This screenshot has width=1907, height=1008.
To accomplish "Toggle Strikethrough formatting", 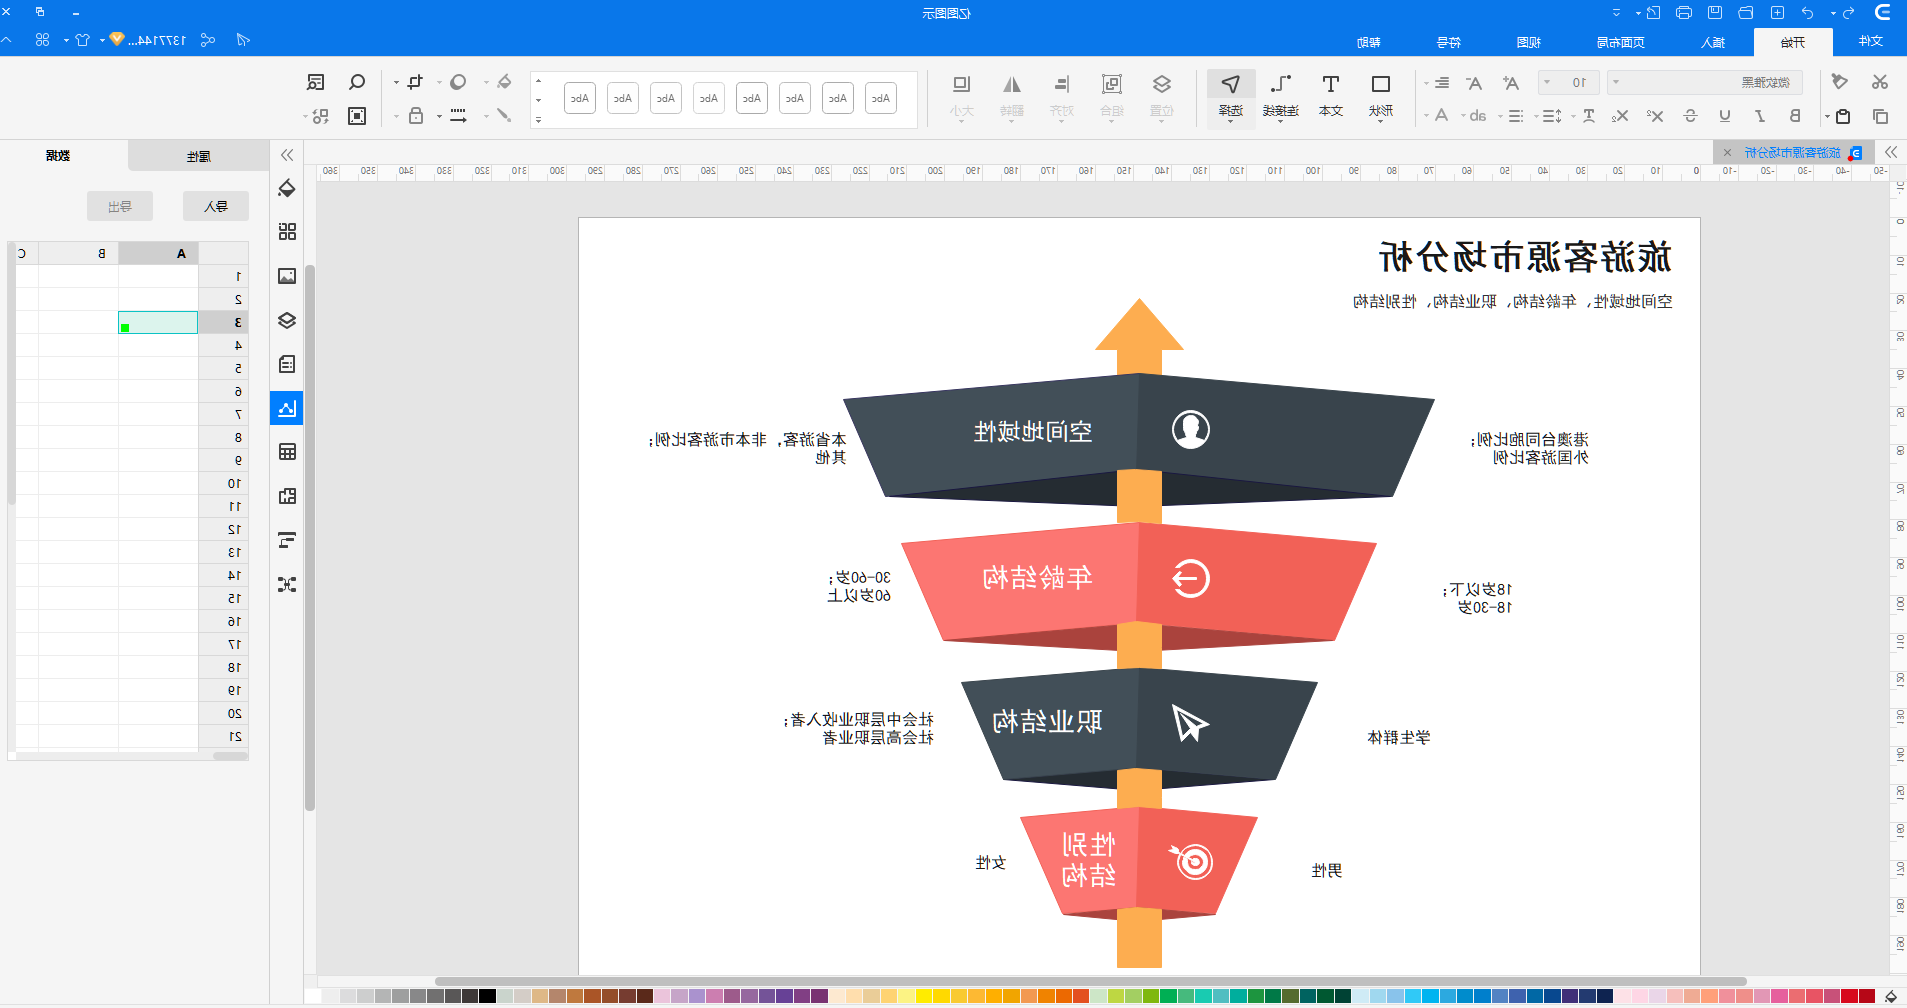I will pyautogui.click(x=1690, y=116).
